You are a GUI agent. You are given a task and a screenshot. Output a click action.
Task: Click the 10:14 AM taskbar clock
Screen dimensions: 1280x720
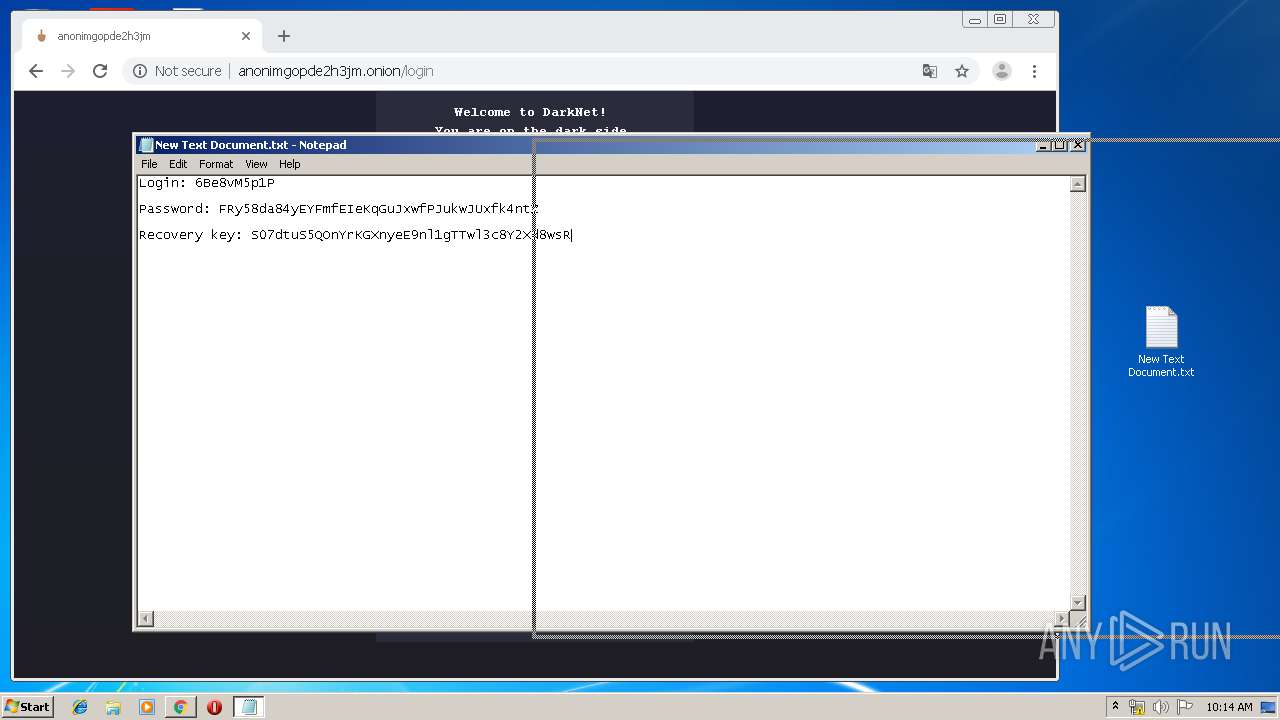coord(1229,707)
